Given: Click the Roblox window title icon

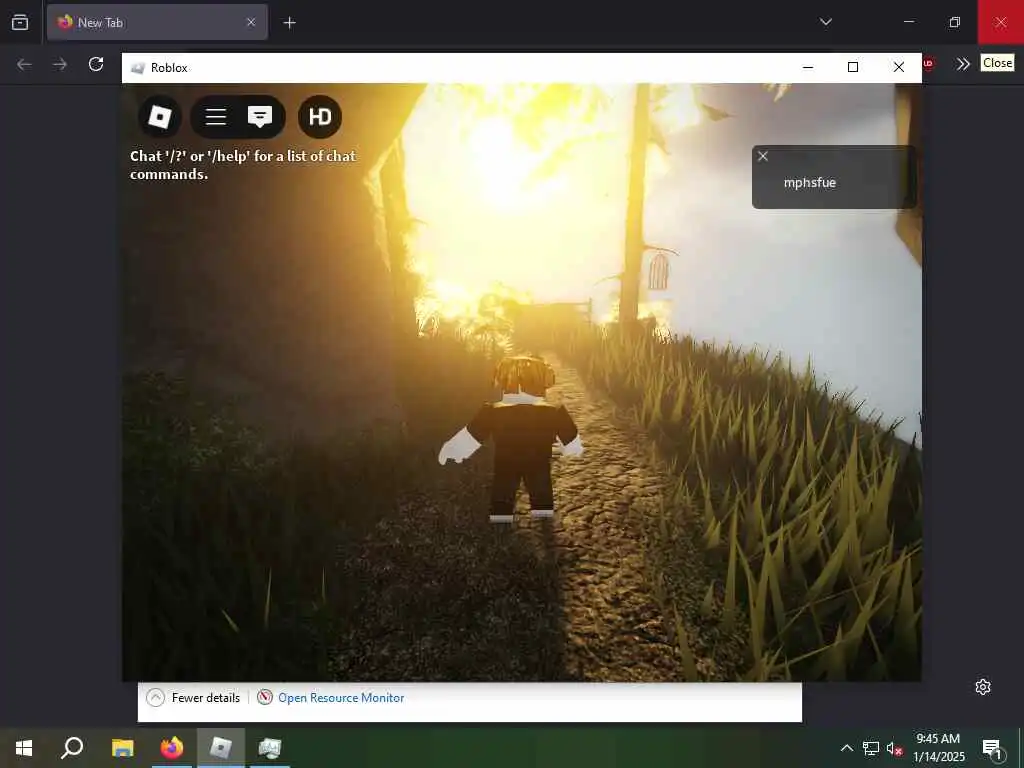Looking at the screenshot, I should tap(137, 68).
